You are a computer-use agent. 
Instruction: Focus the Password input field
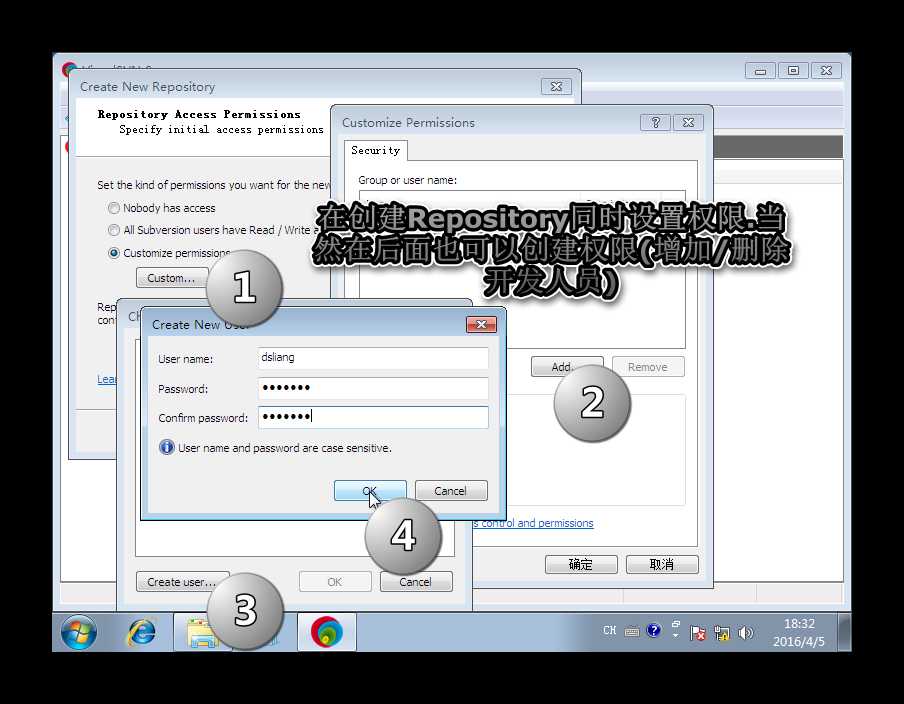[373, 387]
